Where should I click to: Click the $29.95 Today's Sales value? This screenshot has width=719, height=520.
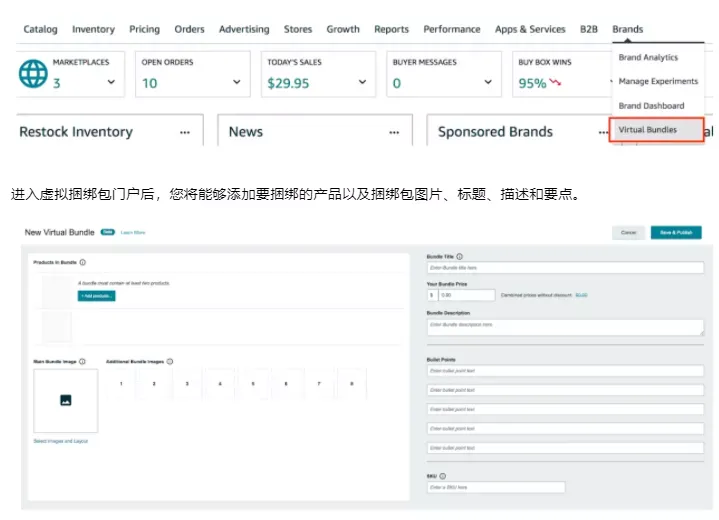(288, 83)
